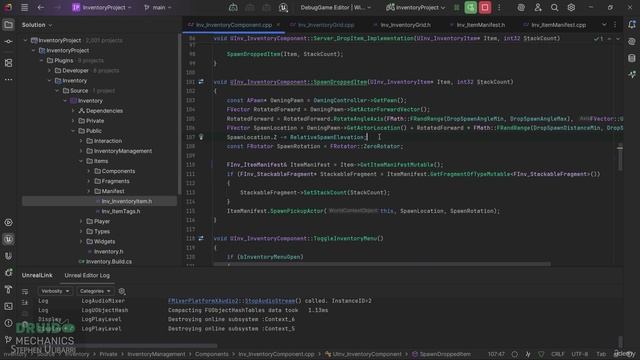Open the Structure tool window icon
This screenshot has width=640, height=360.
coord(8,63)
